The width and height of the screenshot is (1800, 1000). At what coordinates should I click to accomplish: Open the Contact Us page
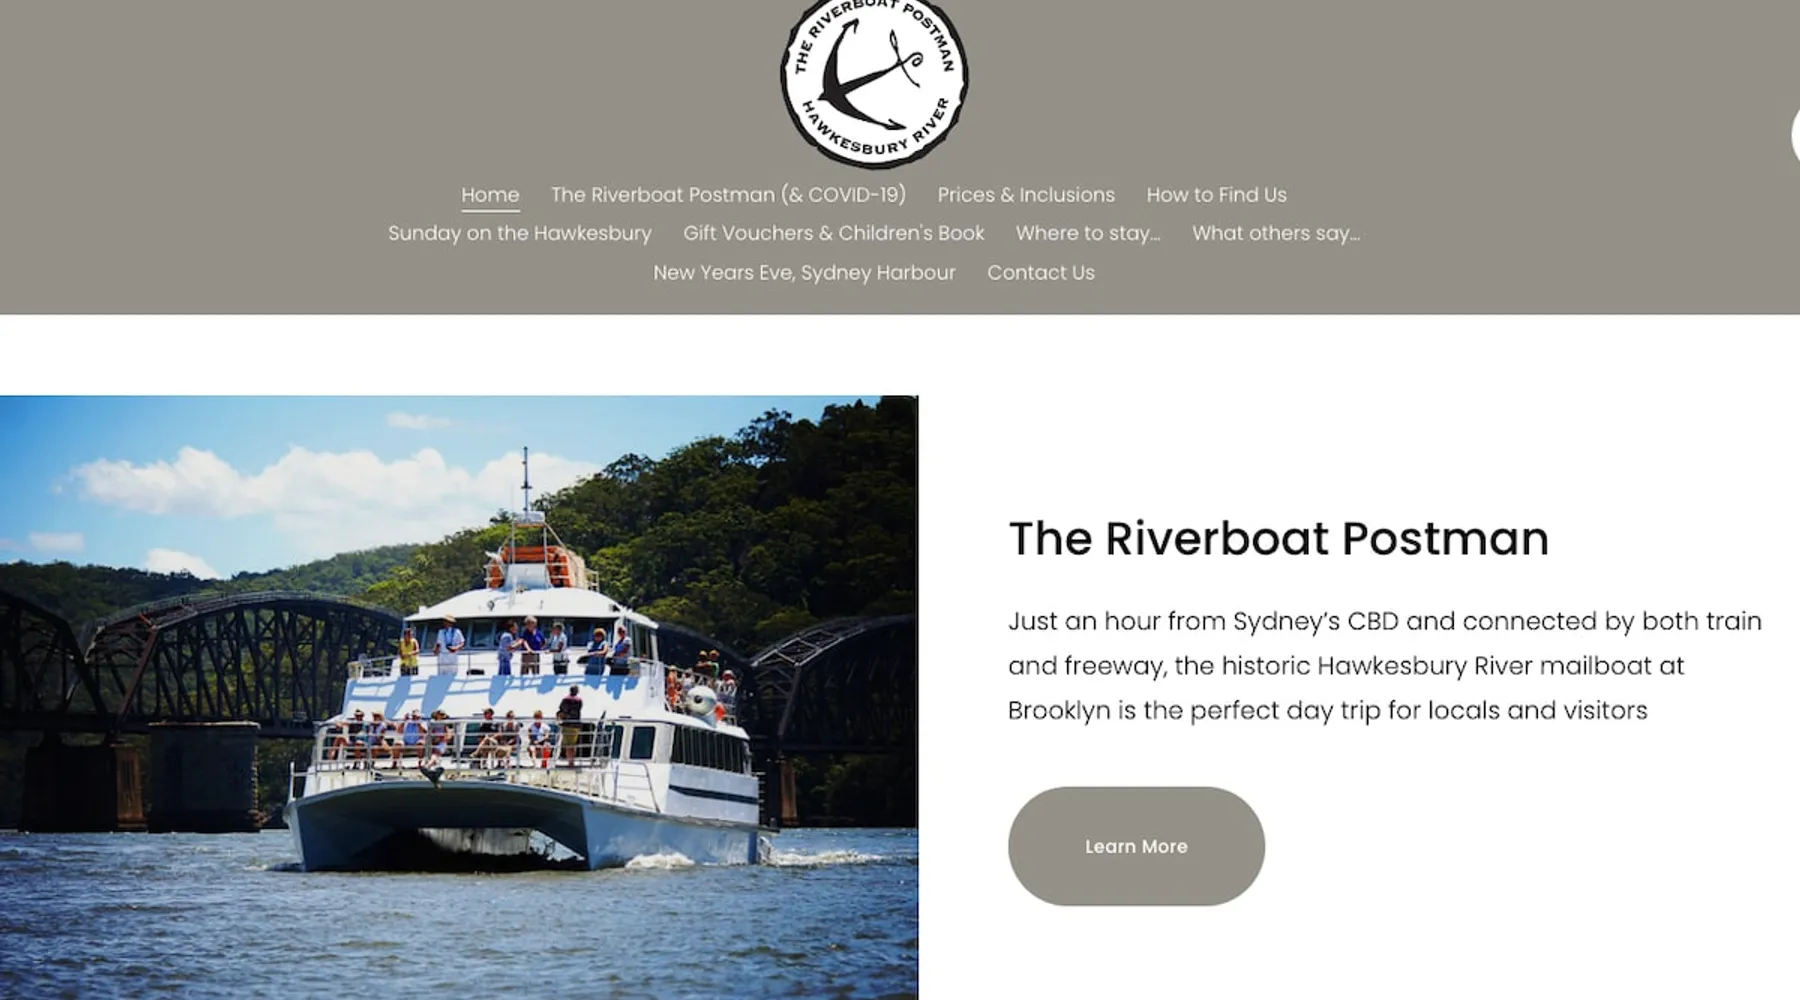(x=1041, y=273)
